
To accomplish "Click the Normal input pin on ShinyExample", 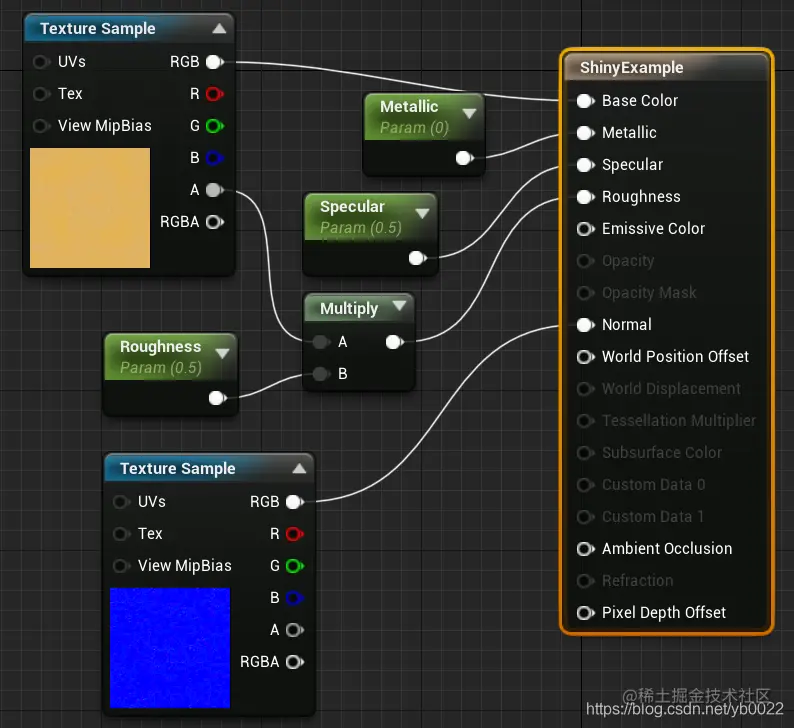I will click(586, 325).
